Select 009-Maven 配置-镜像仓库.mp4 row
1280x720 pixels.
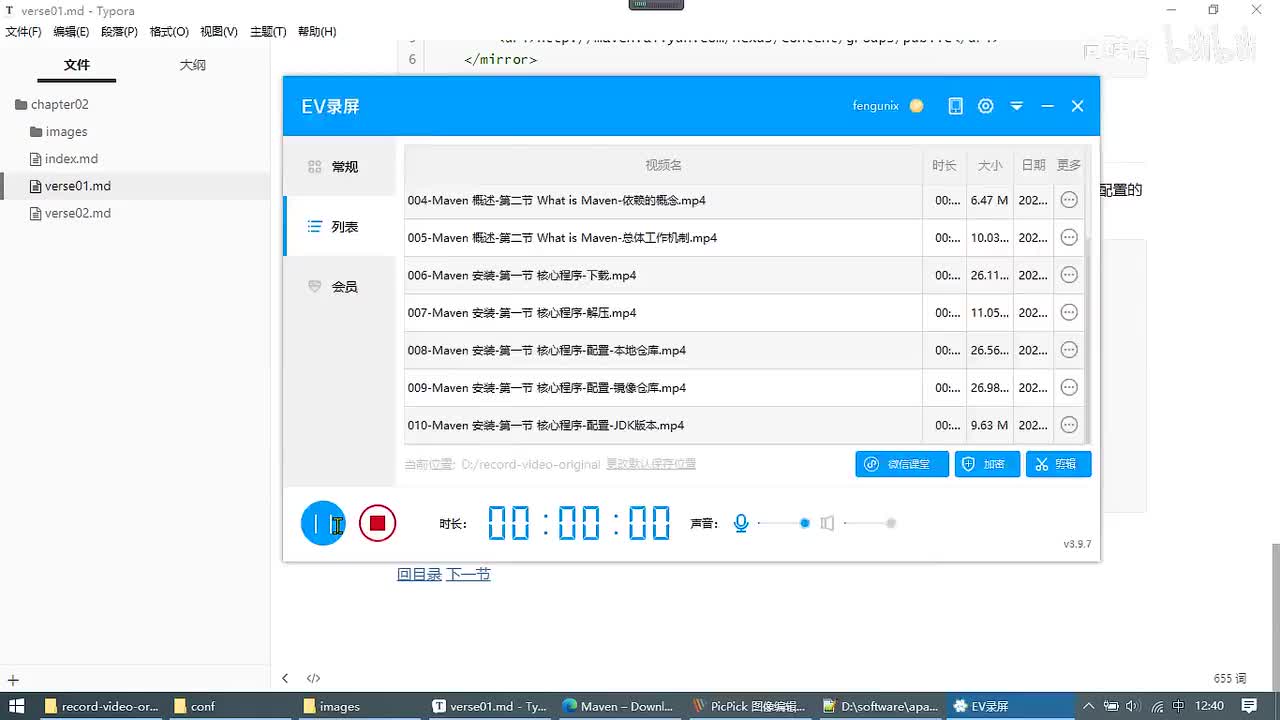pos(744,388)
